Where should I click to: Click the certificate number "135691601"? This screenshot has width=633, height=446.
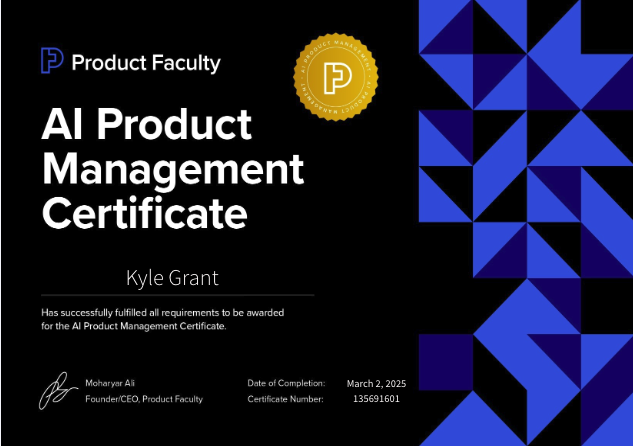tap(376, 399)
